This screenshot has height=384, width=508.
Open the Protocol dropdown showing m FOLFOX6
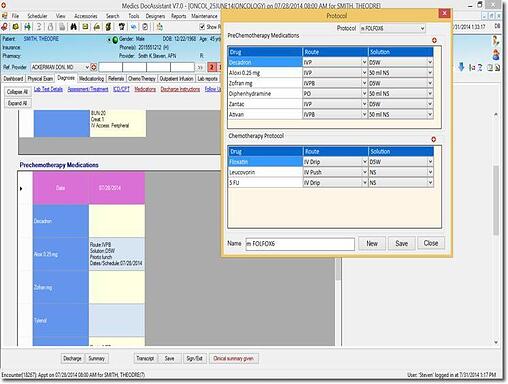[392, 28]
